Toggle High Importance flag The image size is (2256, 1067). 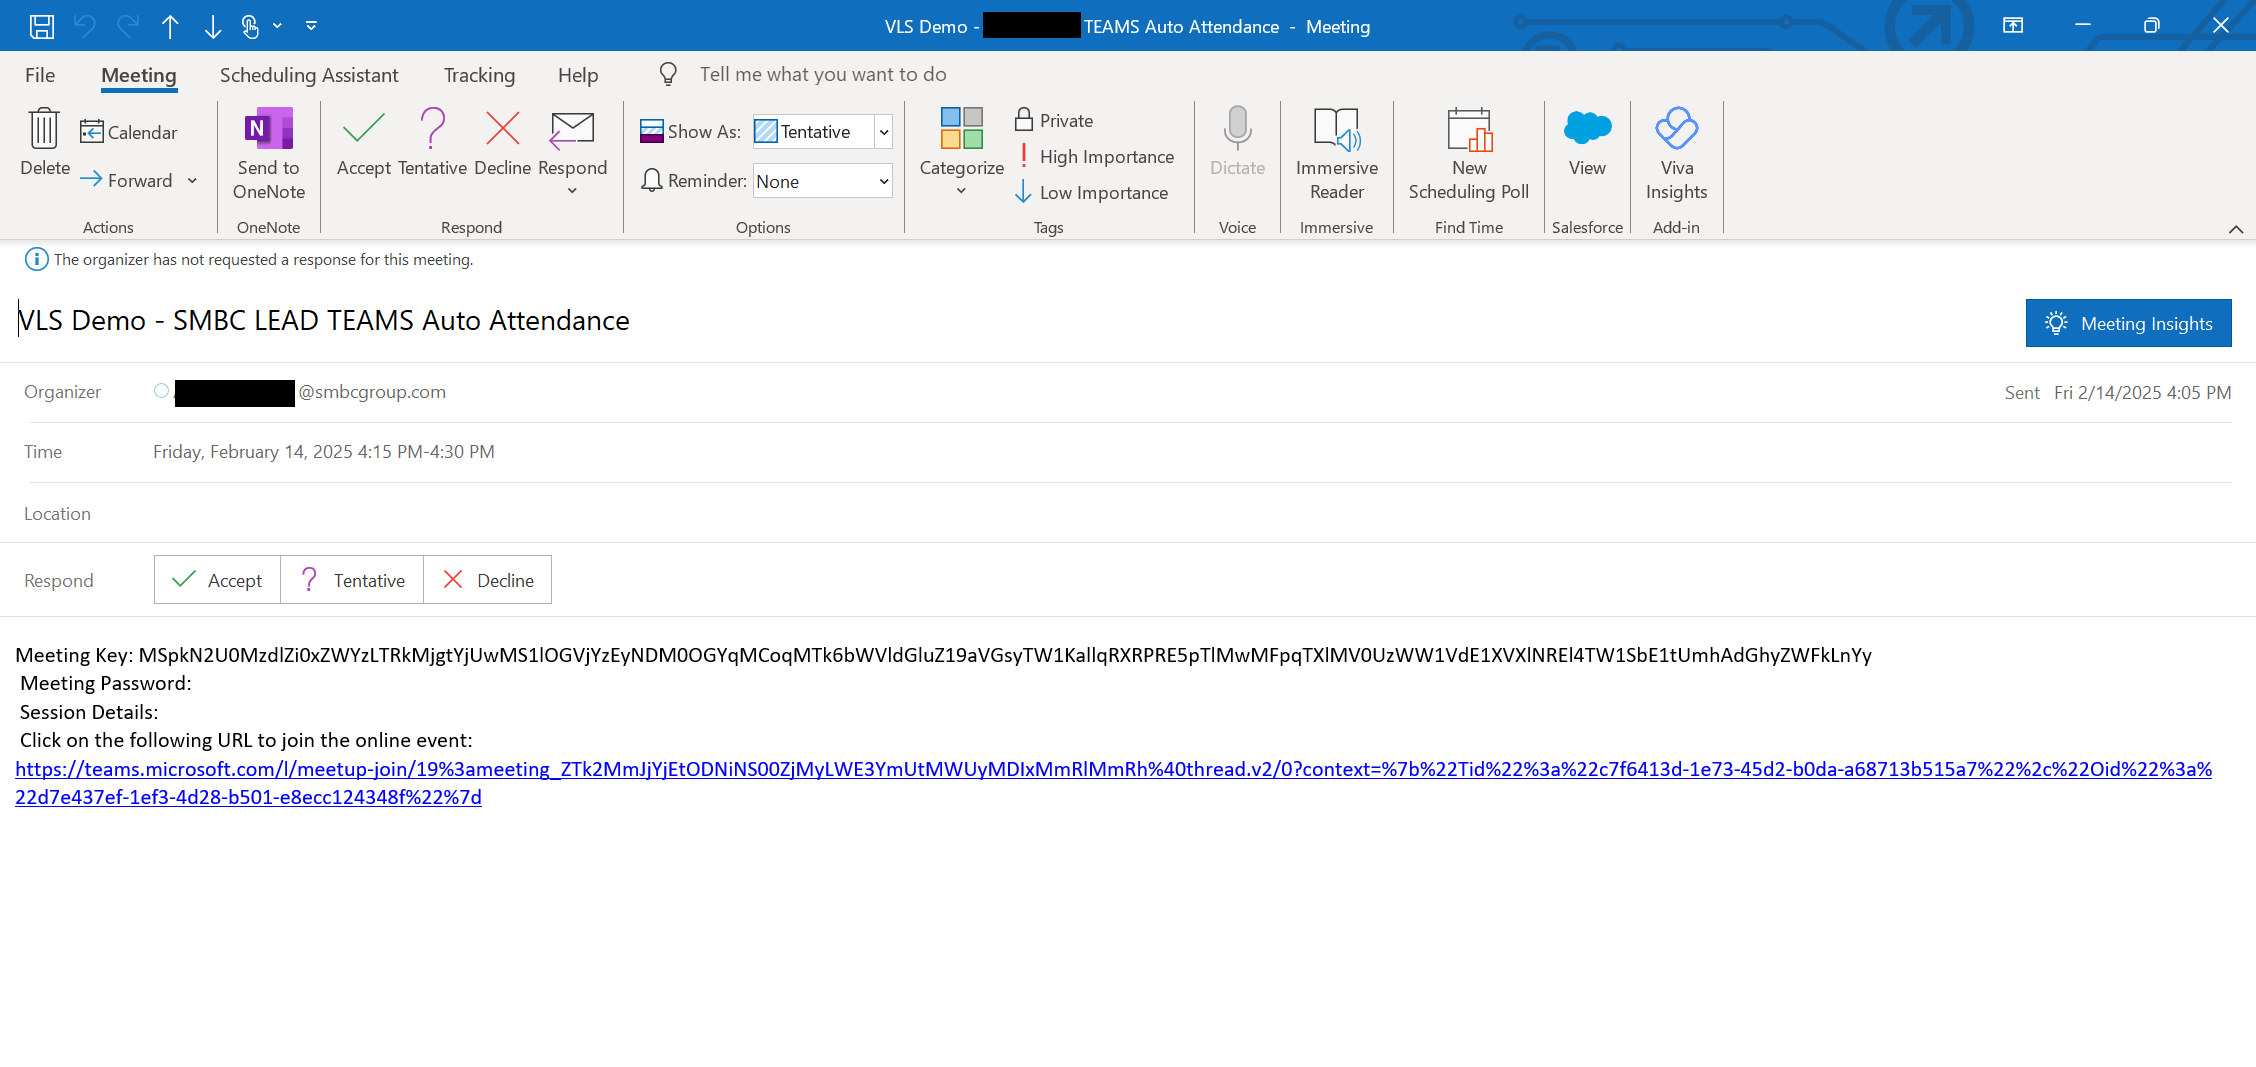[1095, 156]
